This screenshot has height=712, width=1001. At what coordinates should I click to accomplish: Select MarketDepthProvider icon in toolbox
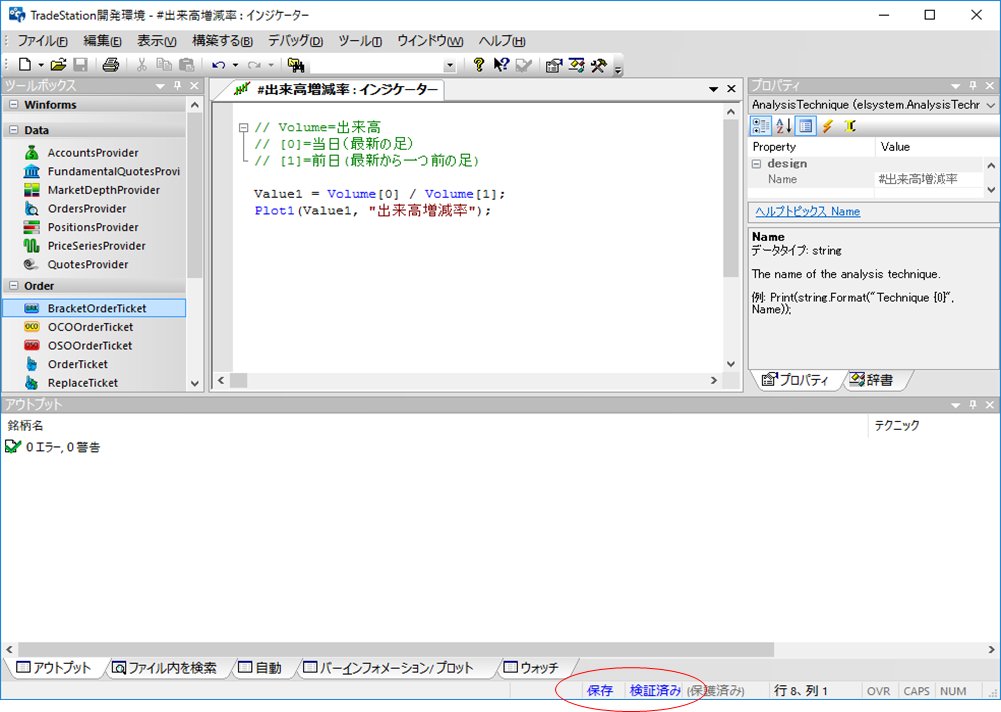coord(31,190)
